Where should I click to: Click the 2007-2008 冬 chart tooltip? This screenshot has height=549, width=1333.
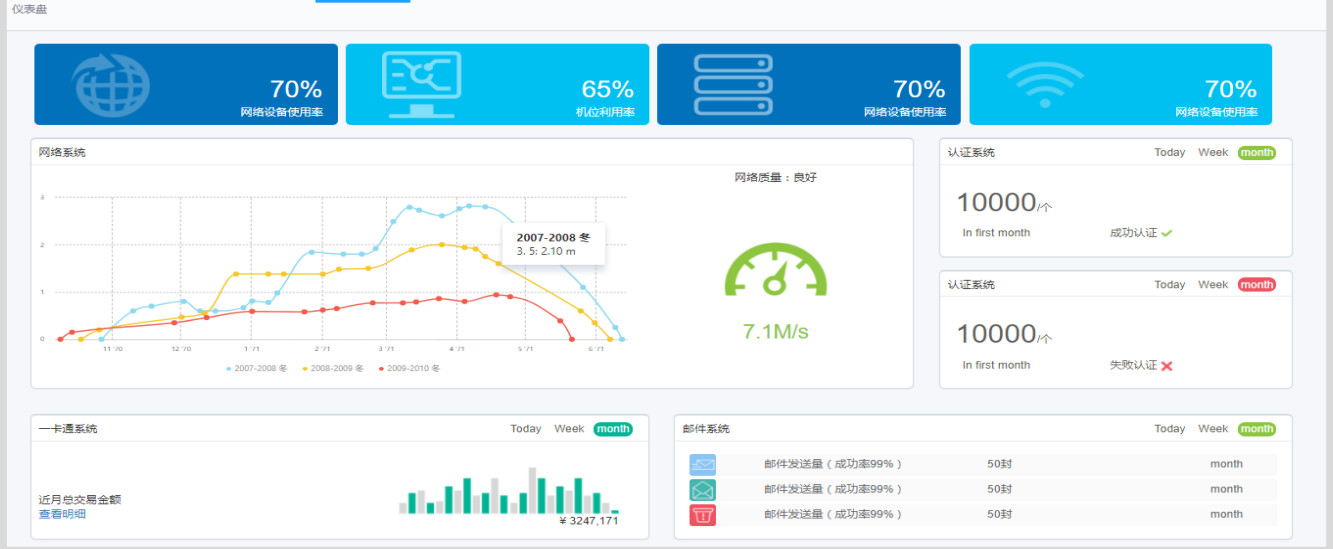point(554,244)
